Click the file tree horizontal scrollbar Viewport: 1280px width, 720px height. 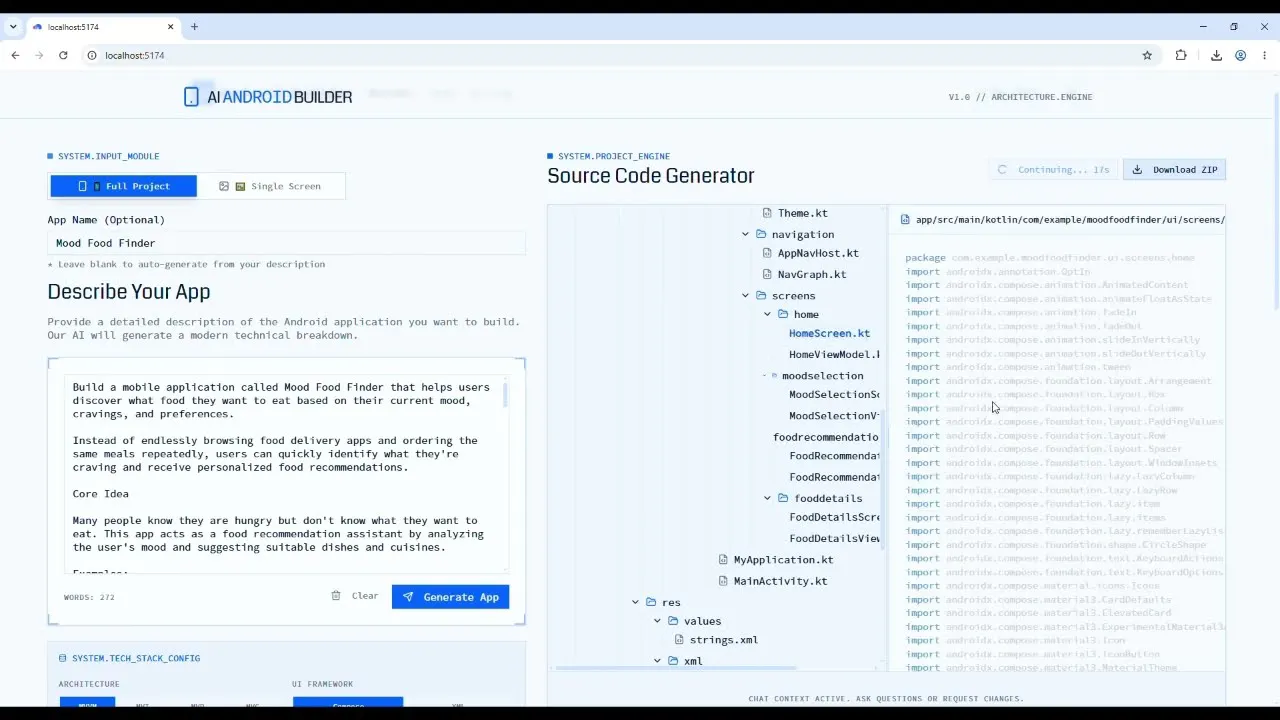(x=675, y=668)
